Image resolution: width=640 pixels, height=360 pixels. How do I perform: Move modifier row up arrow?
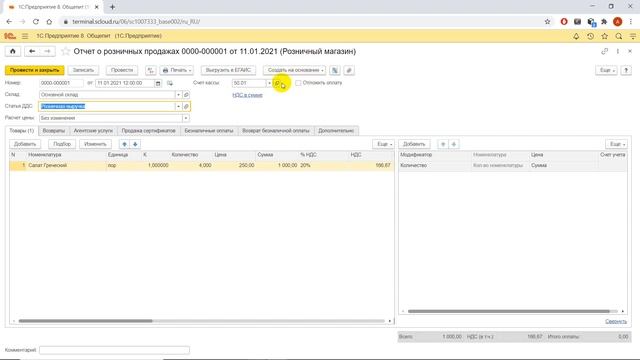pos(443,144)
